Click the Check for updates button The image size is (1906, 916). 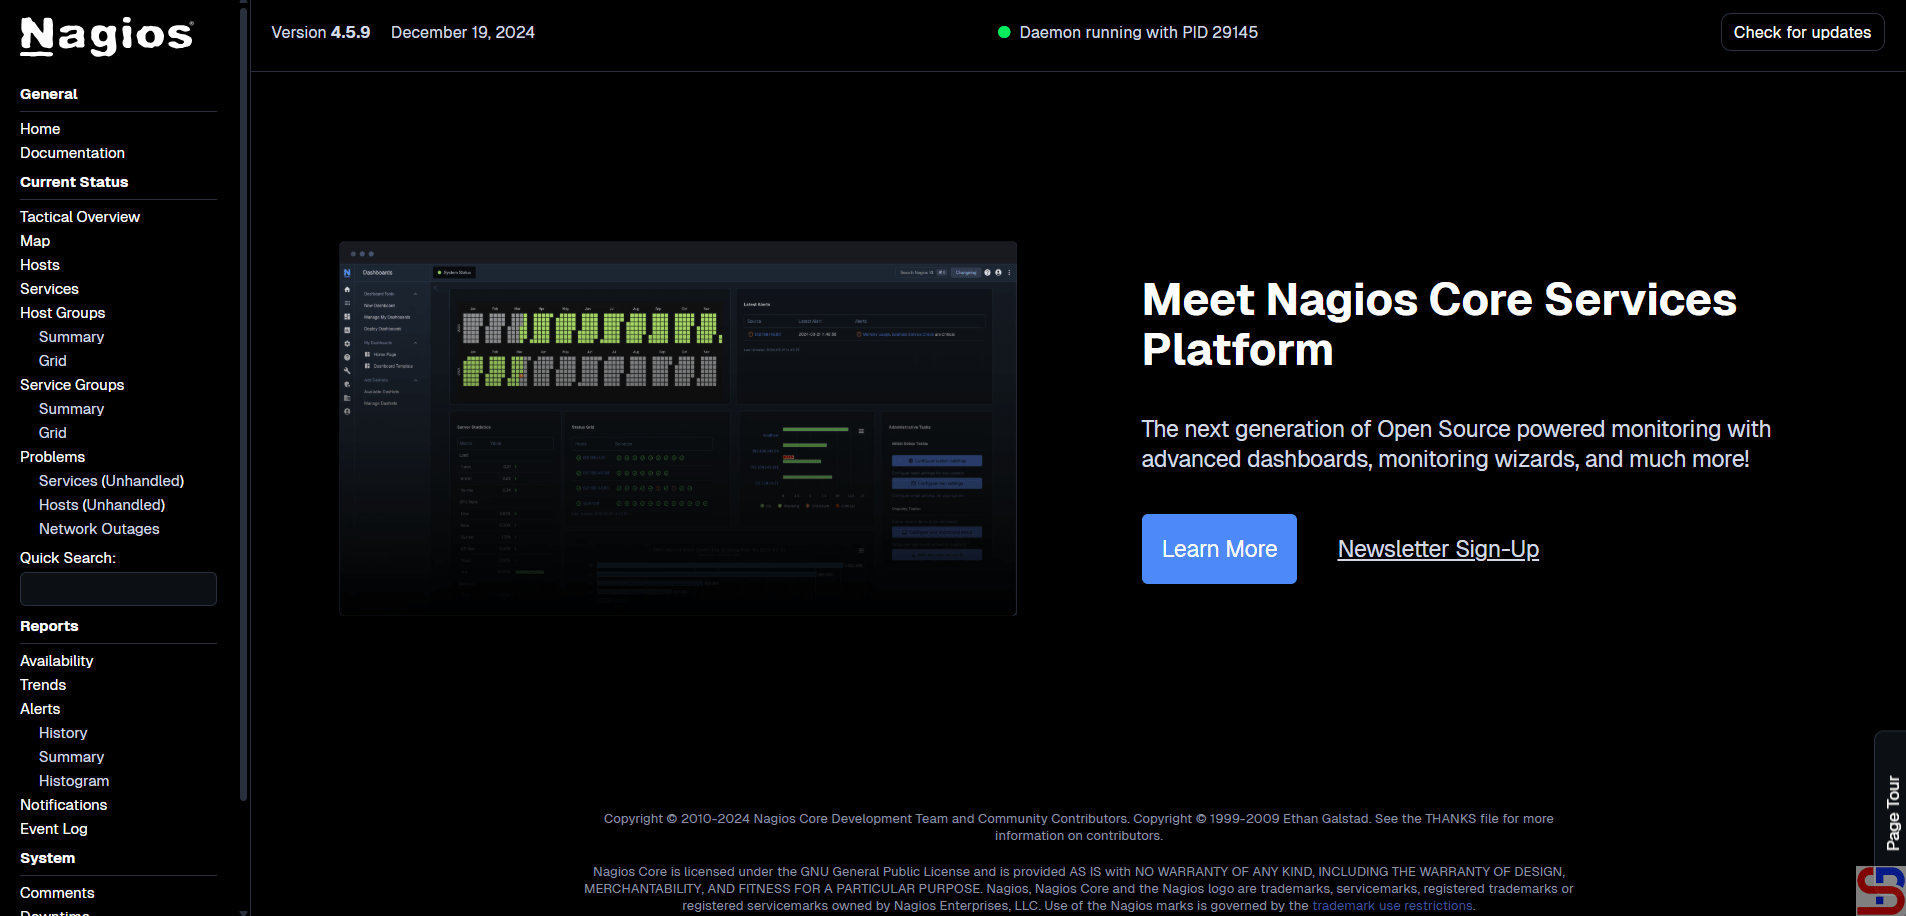[1801, 32]
